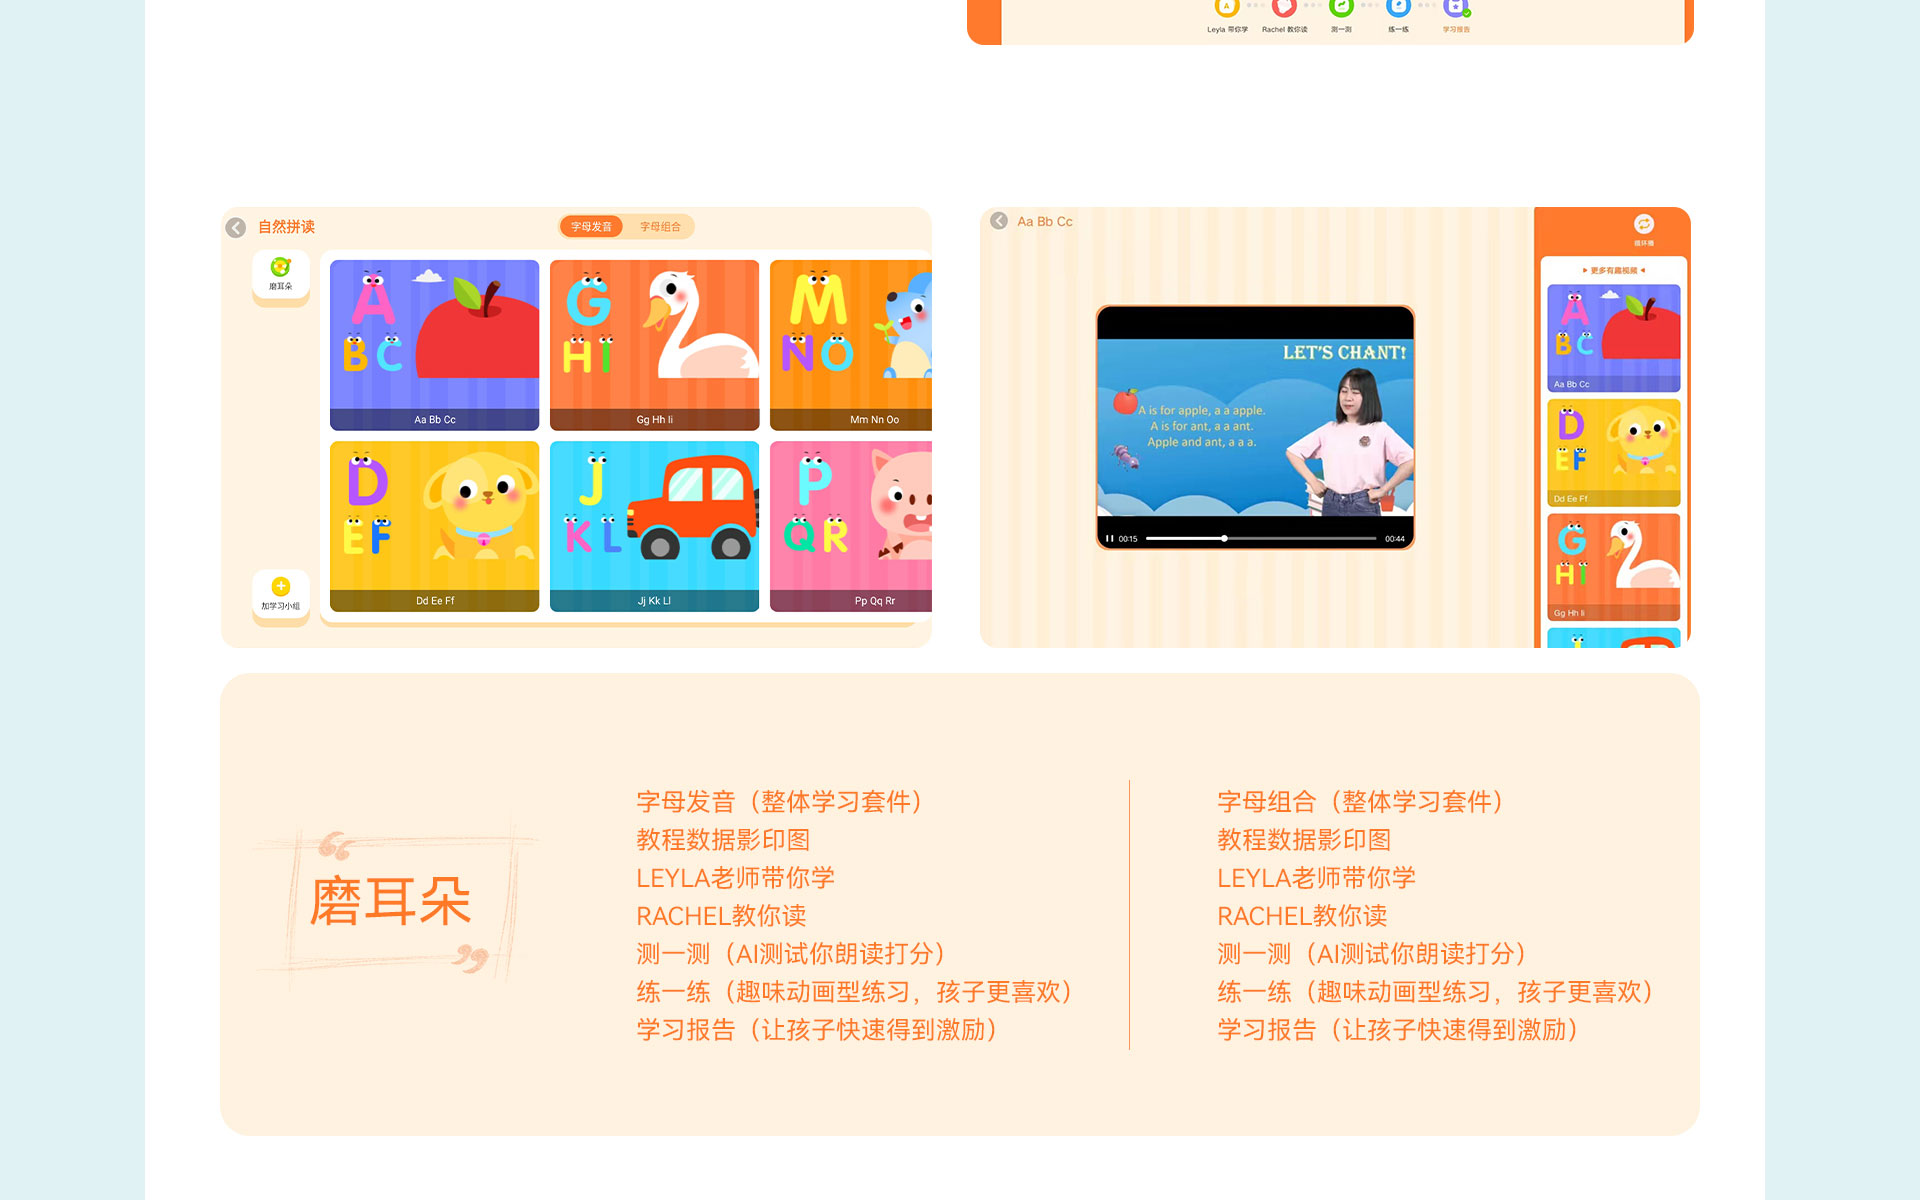Select the 字母发音 tab

(591, 227)
